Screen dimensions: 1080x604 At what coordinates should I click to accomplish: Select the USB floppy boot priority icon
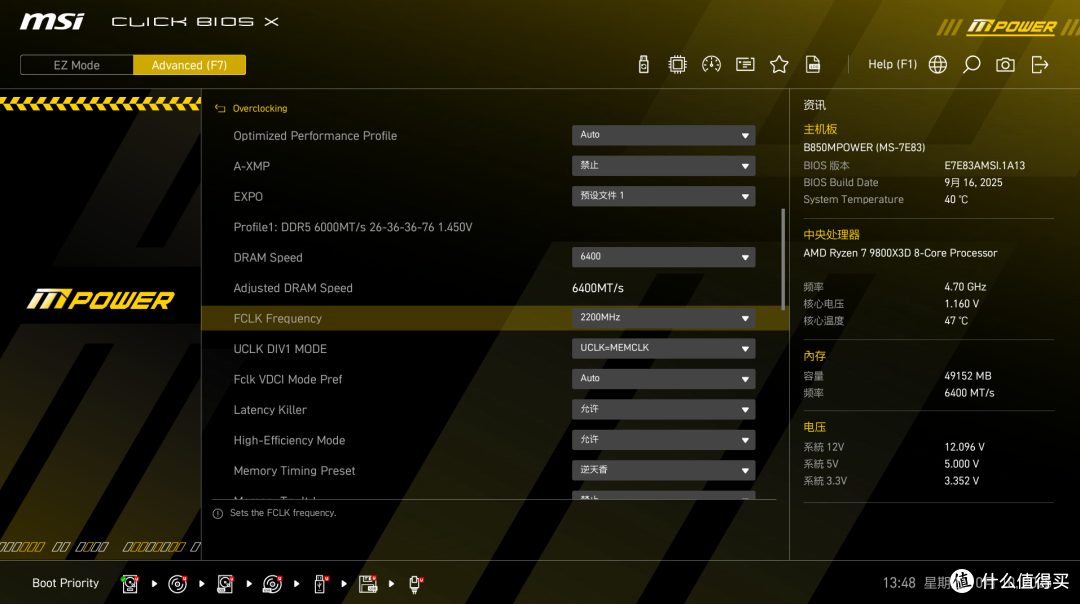pos(368,584)
